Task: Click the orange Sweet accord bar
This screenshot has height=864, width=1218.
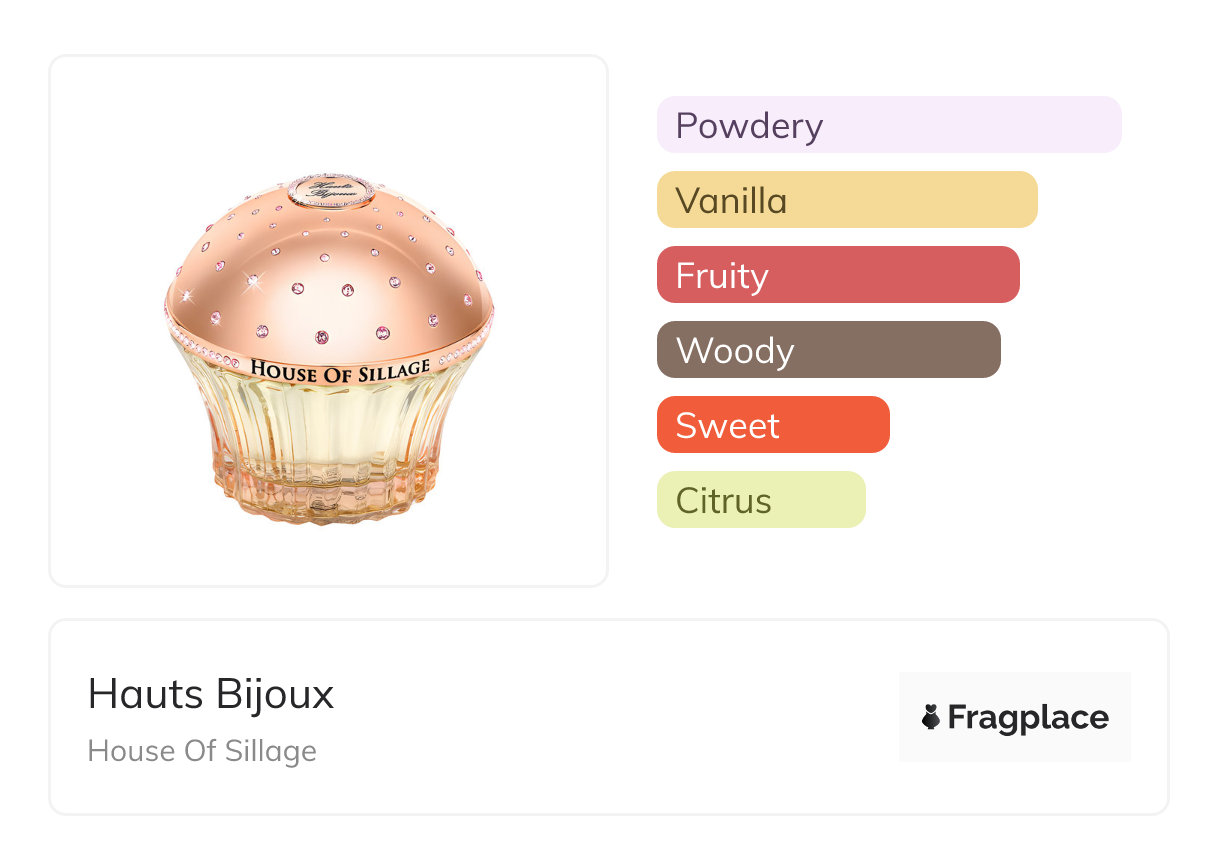Action: 772,425
